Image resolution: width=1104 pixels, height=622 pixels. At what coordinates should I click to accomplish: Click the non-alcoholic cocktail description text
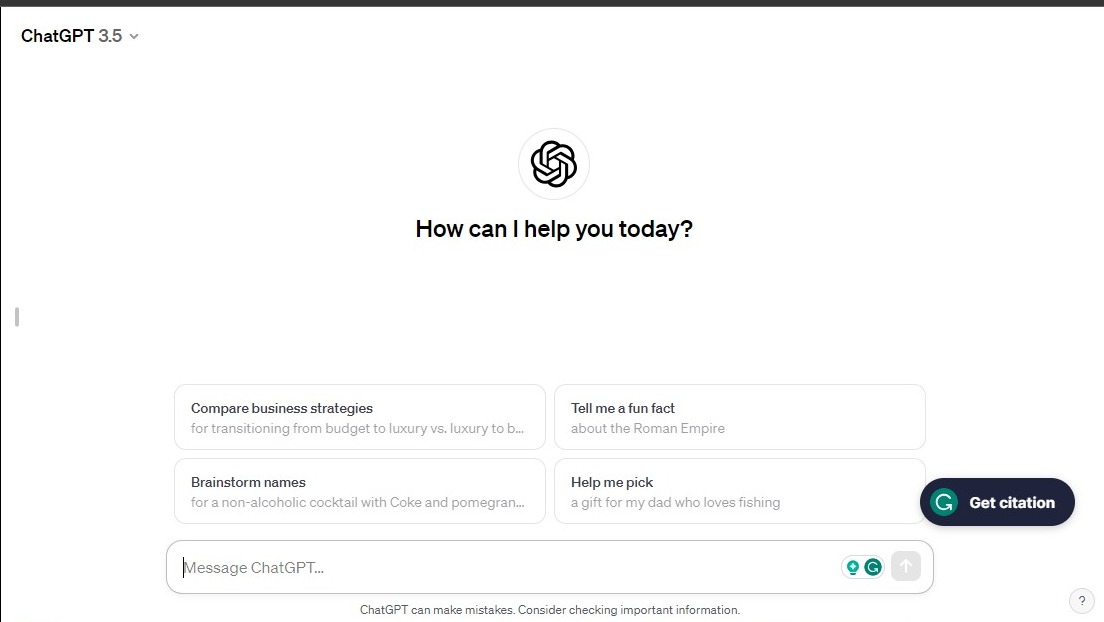(357, 502)
